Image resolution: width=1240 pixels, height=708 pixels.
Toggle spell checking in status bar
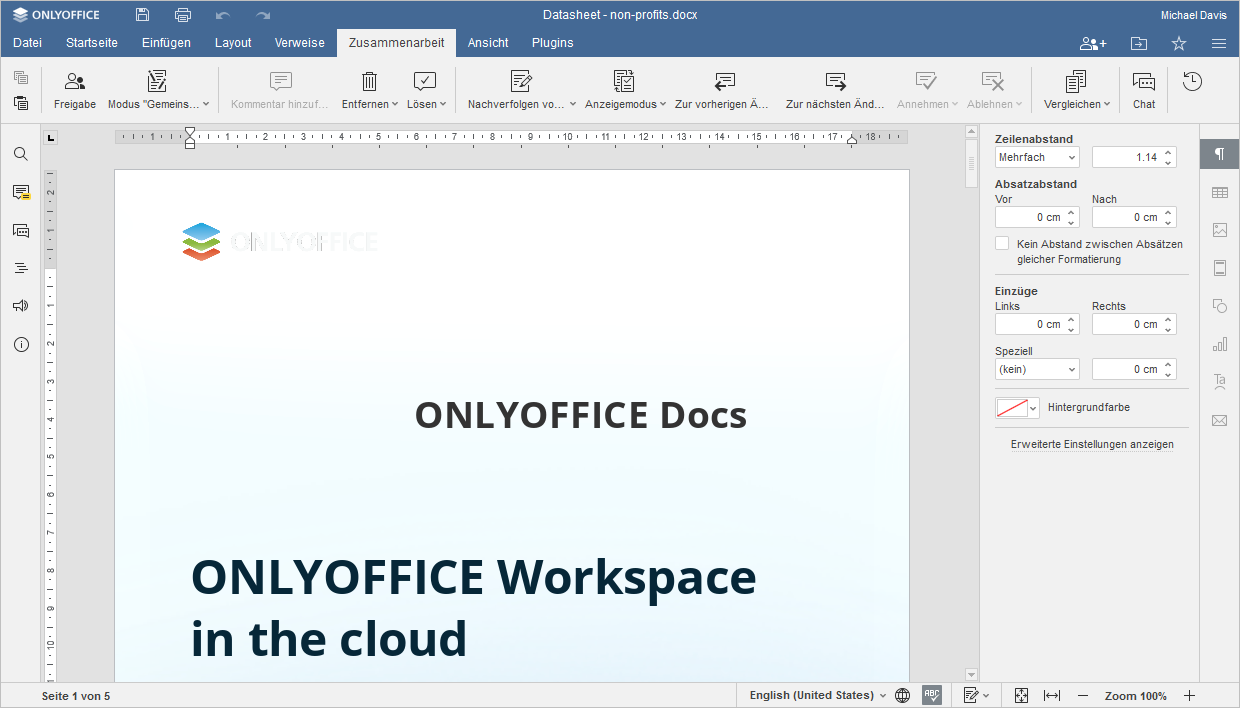click(932, 695)
